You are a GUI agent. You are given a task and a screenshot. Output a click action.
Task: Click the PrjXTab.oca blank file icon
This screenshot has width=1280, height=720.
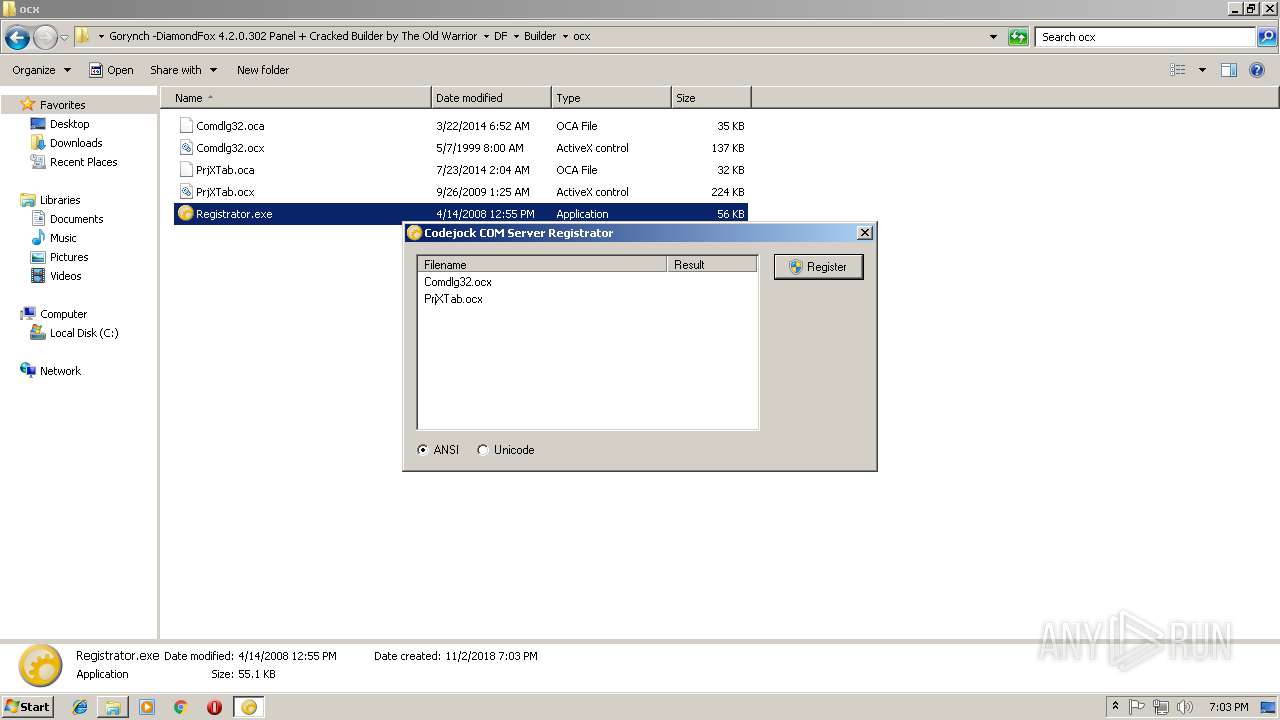pyautogui.click(x=186, y=170)
